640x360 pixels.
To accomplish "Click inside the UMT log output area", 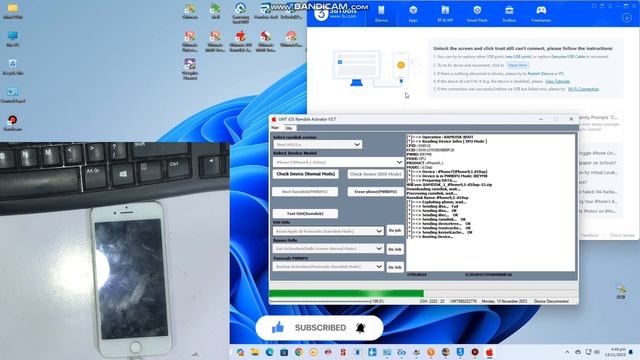I will [491, 202].
